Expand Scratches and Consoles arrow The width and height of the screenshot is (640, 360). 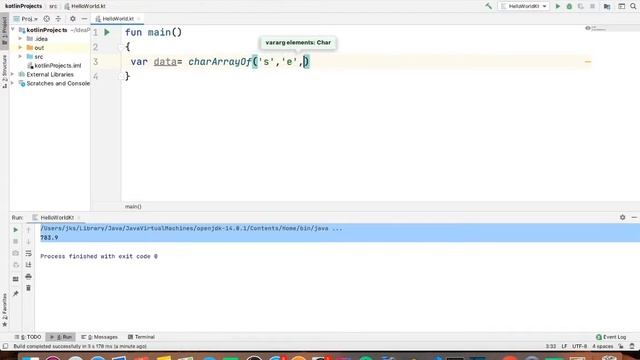pos(13,84)
